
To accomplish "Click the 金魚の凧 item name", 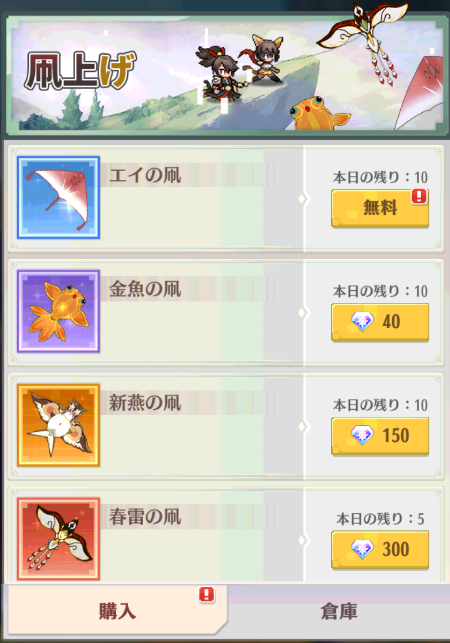I will 145,289.
